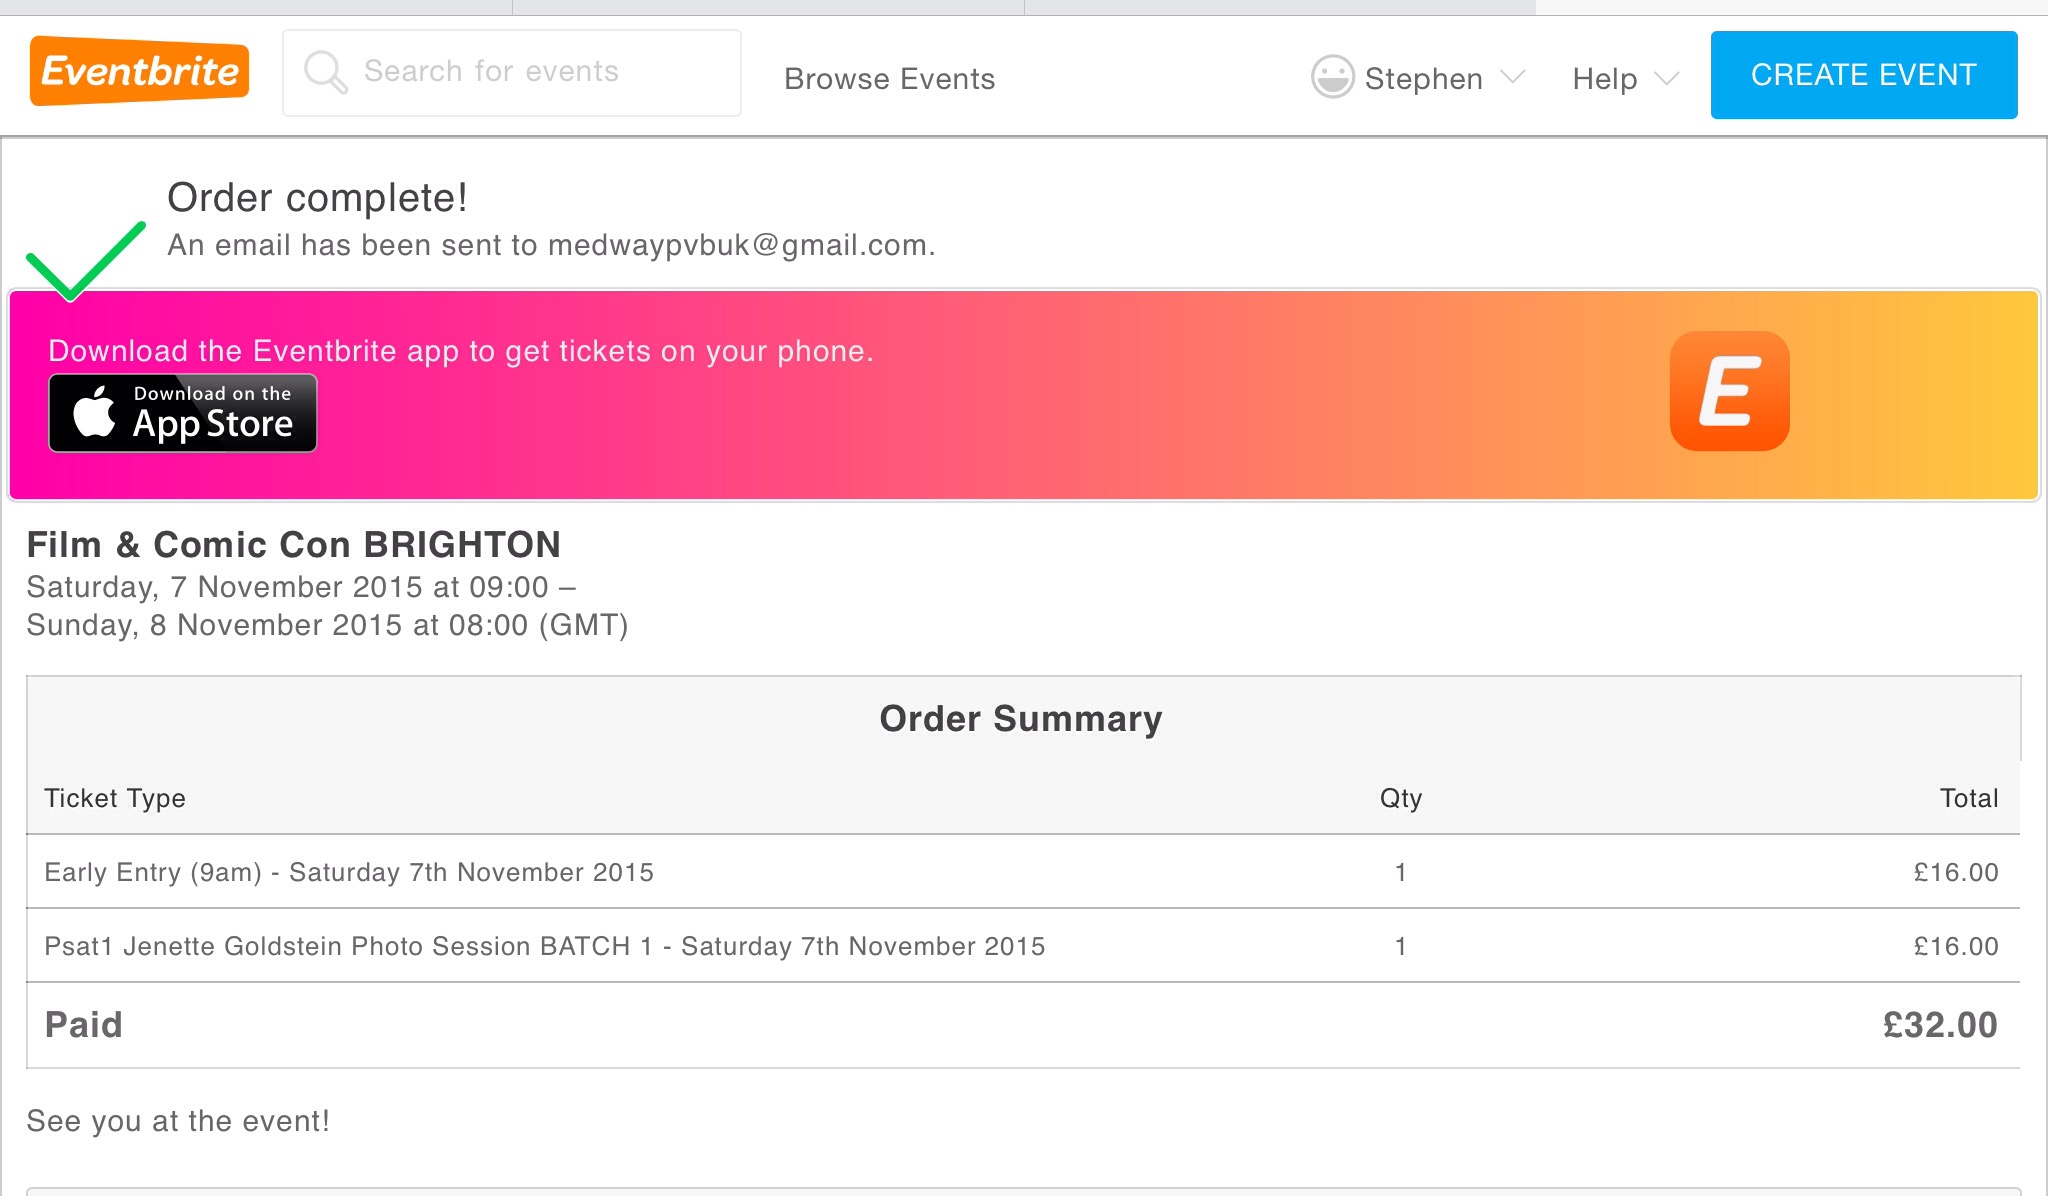Click the Early Entry row £16.00 total
Image resolution: width=2048 pixels, height=1196 pixels.
point(1956,872)
